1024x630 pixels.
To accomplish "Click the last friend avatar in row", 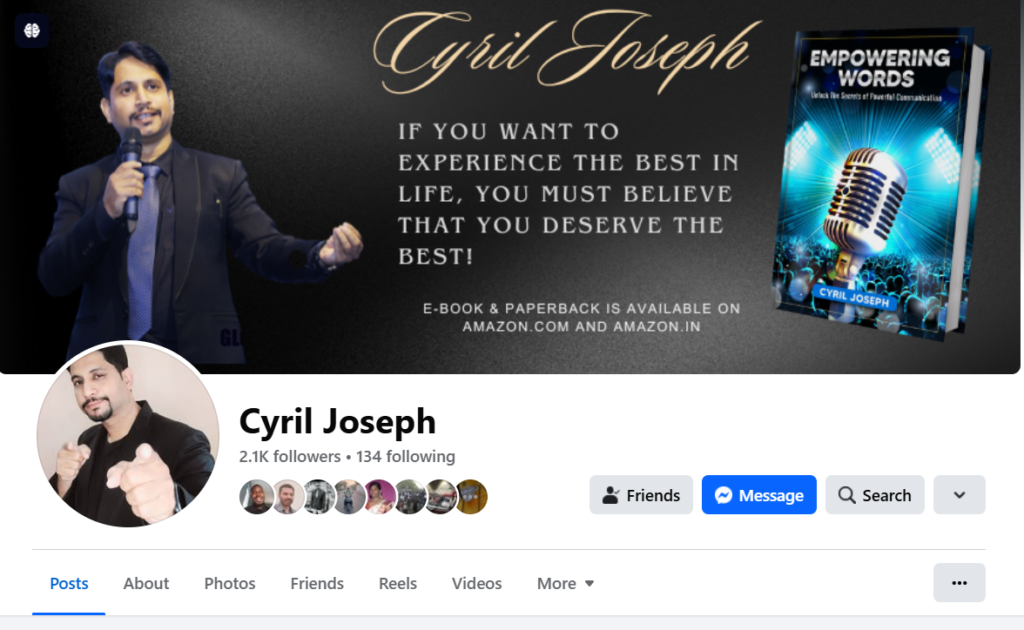I will (472, 497).
